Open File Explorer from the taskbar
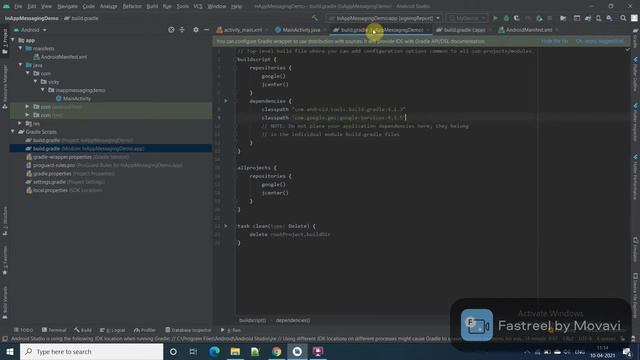The width and height of the screenshot is (640, 360). click(235, 351)
